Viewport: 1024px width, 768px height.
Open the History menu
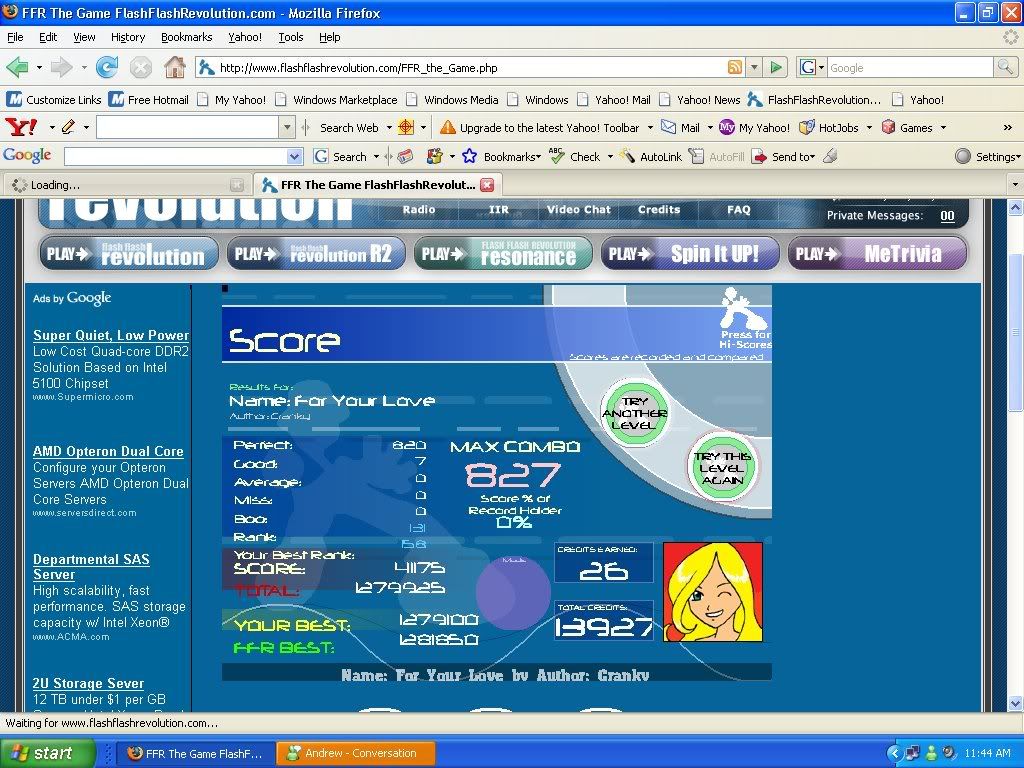coord(128,37)
